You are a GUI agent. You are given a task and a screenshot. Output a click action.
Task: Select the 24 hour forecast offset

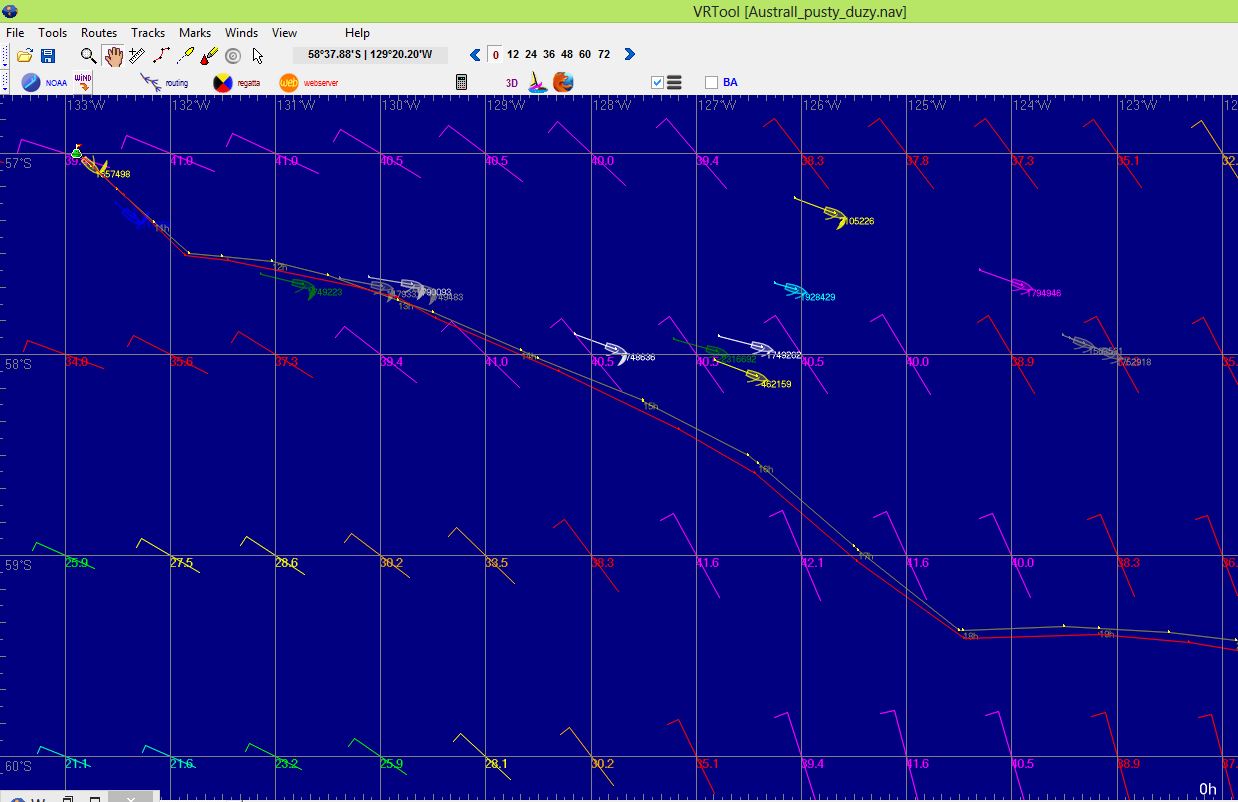point(531,55)
